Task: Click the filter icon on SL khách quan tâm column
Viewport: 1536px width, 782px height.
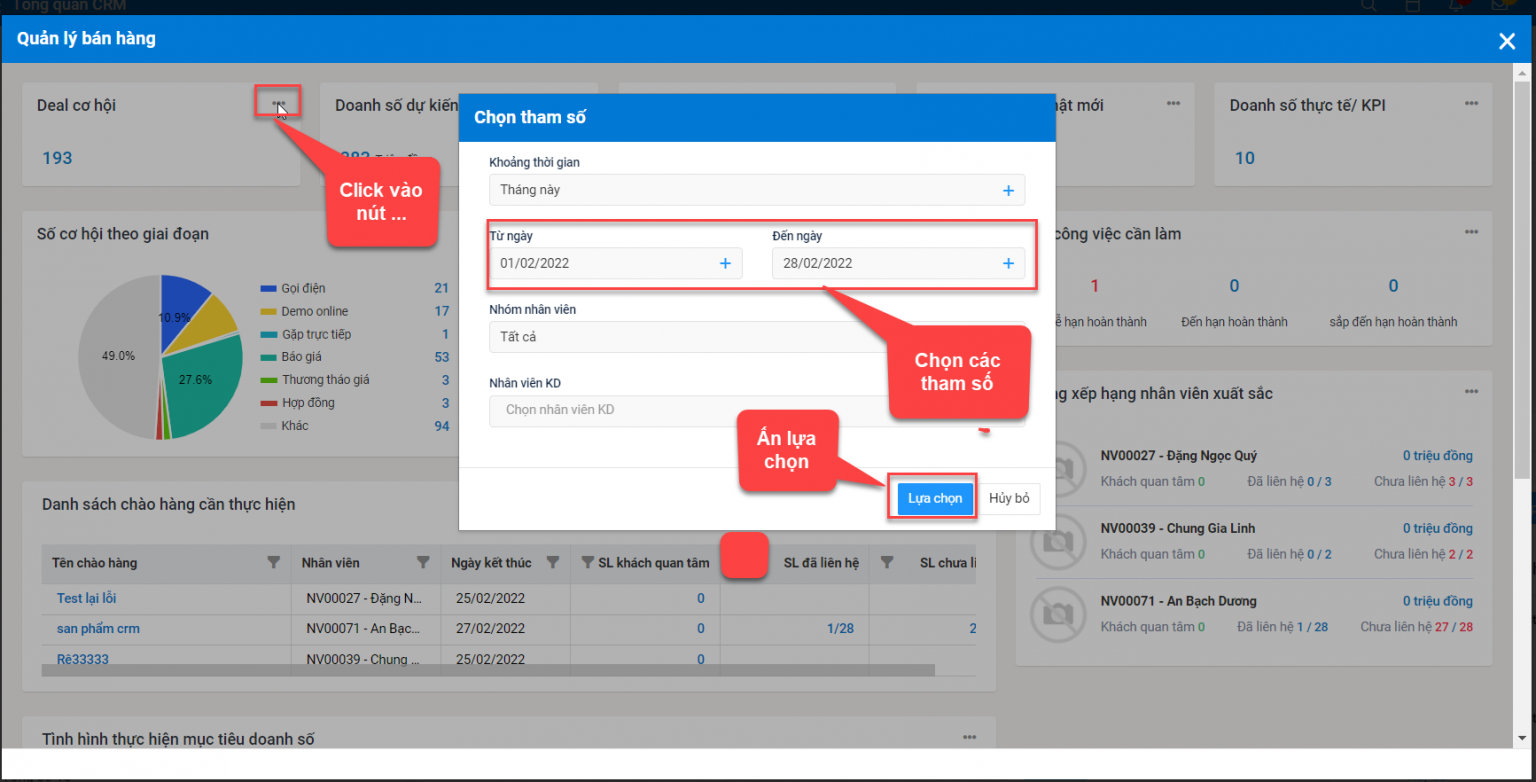Action: pos(587,563)
